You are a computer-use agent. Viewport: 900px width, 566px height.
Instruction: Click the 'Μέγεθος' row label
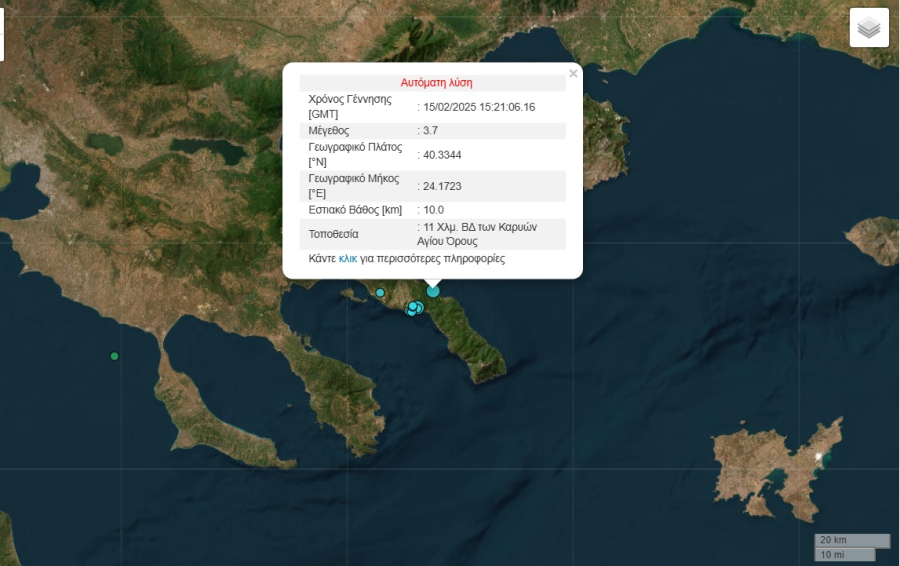point(329,130)
